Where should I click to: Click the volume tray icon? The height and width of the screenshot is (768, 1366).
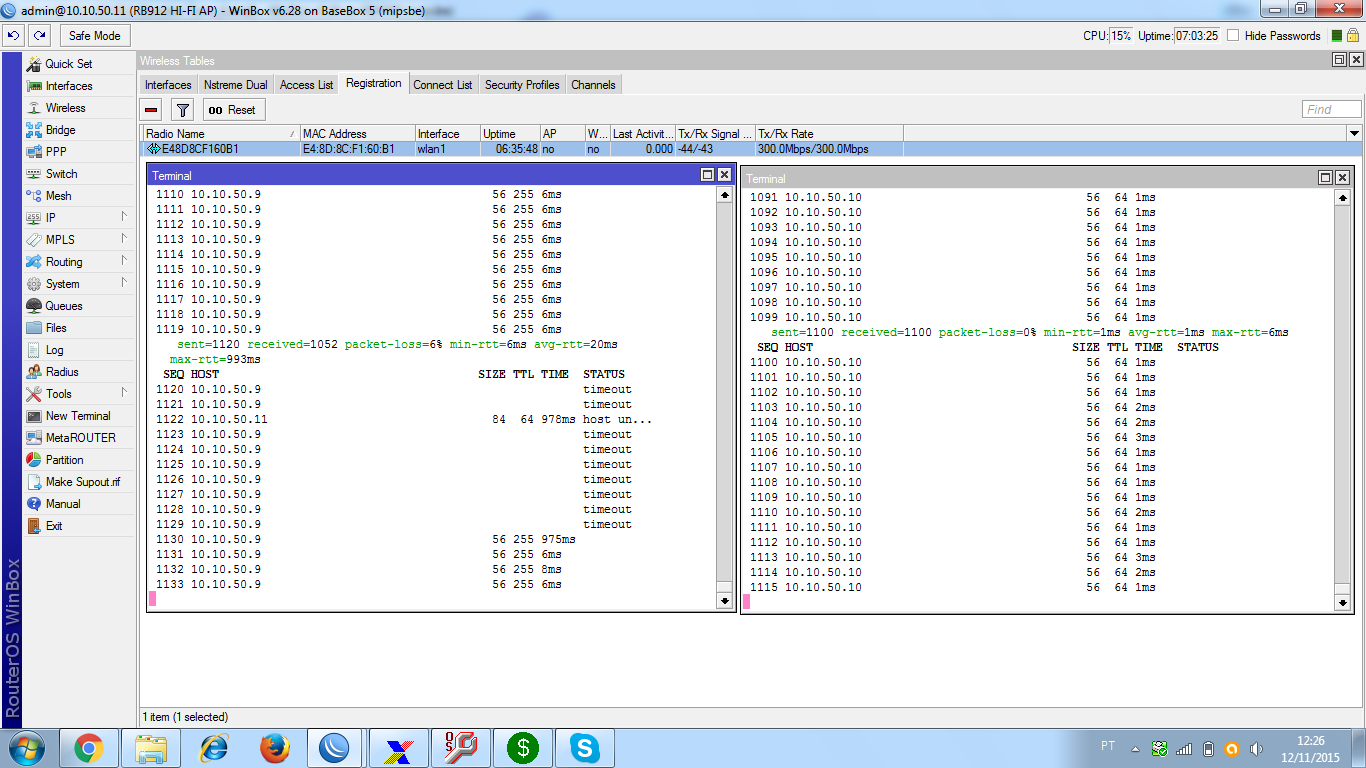[x=1257, y=748]
